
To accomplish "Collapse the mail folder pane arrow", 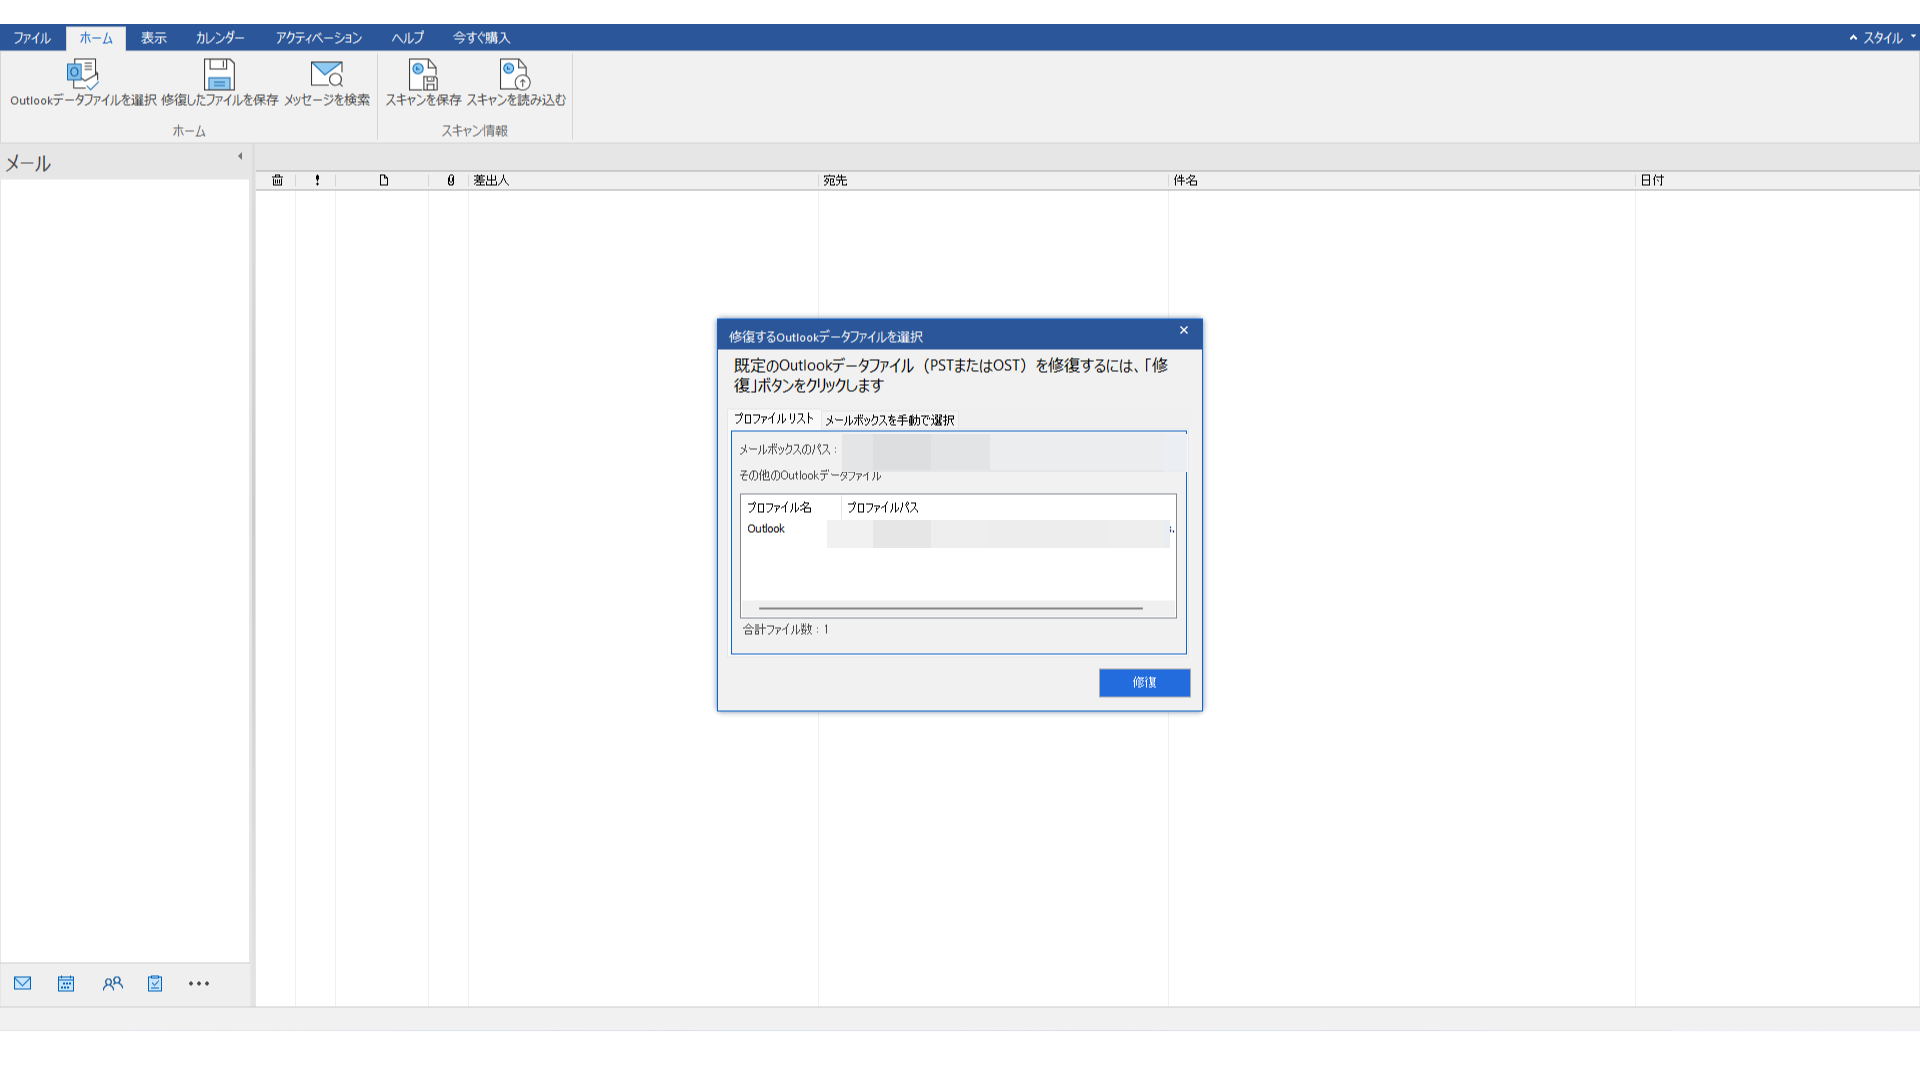I will [240, 156].
